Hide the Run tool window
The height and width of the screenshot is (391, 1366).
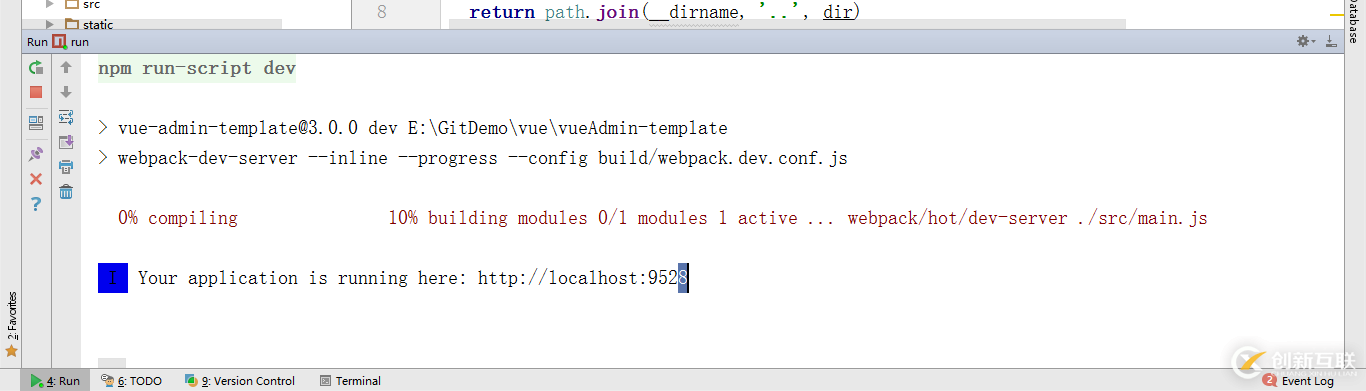pos(1331,41)
